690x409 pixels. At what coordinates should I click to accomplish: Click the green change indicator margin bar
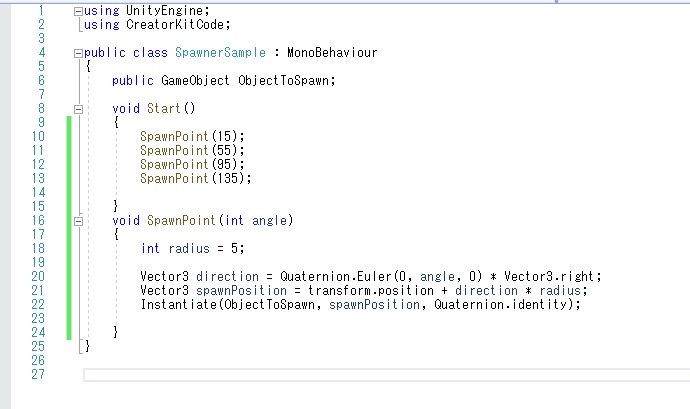69,228
